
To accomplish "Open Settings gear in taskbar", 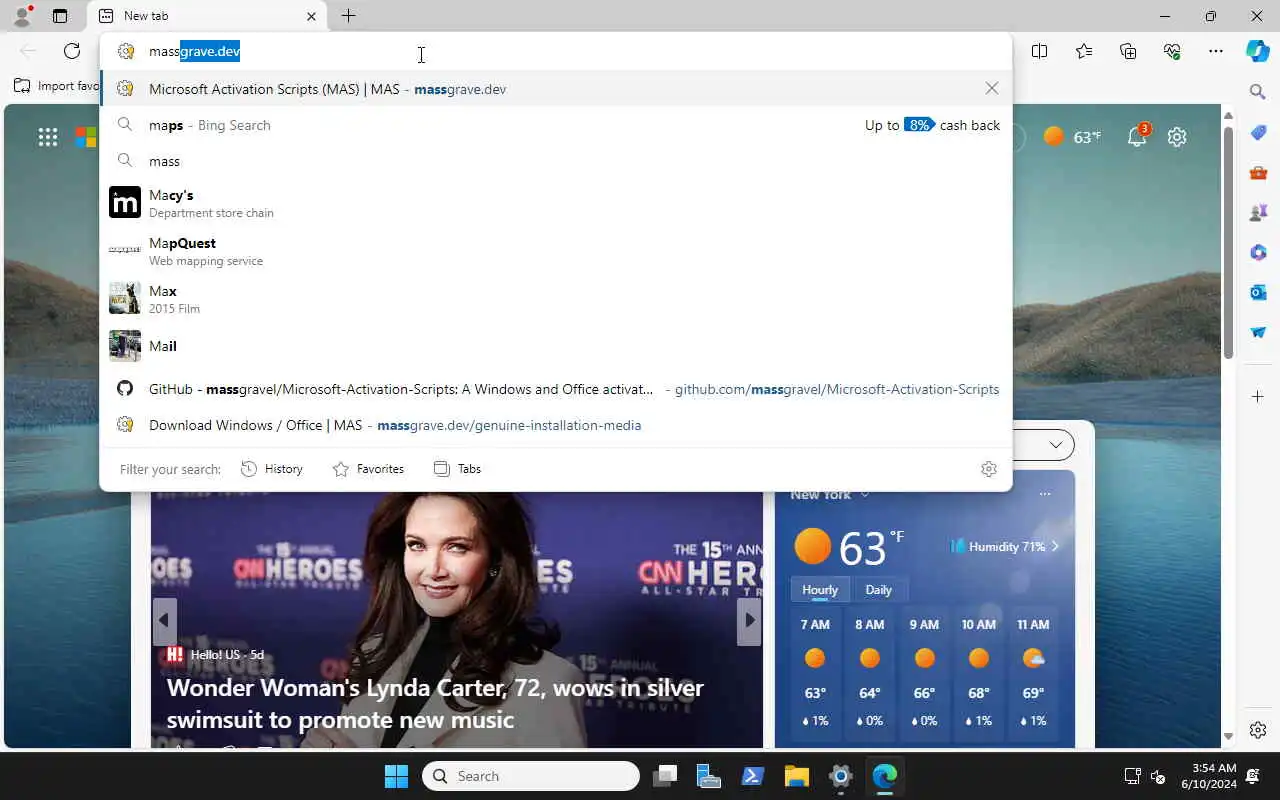I will (x=841, y=776).
